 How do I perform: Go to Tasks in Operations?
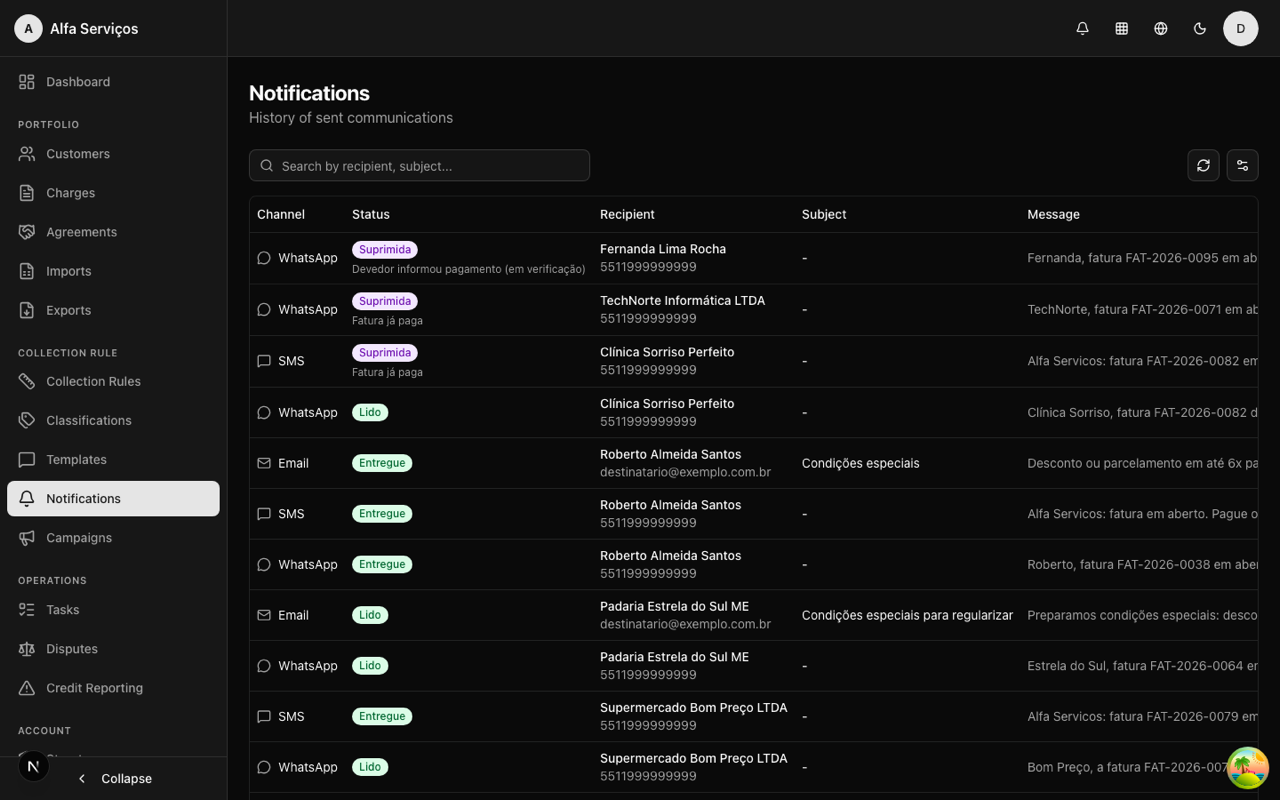tap(113, 610)
